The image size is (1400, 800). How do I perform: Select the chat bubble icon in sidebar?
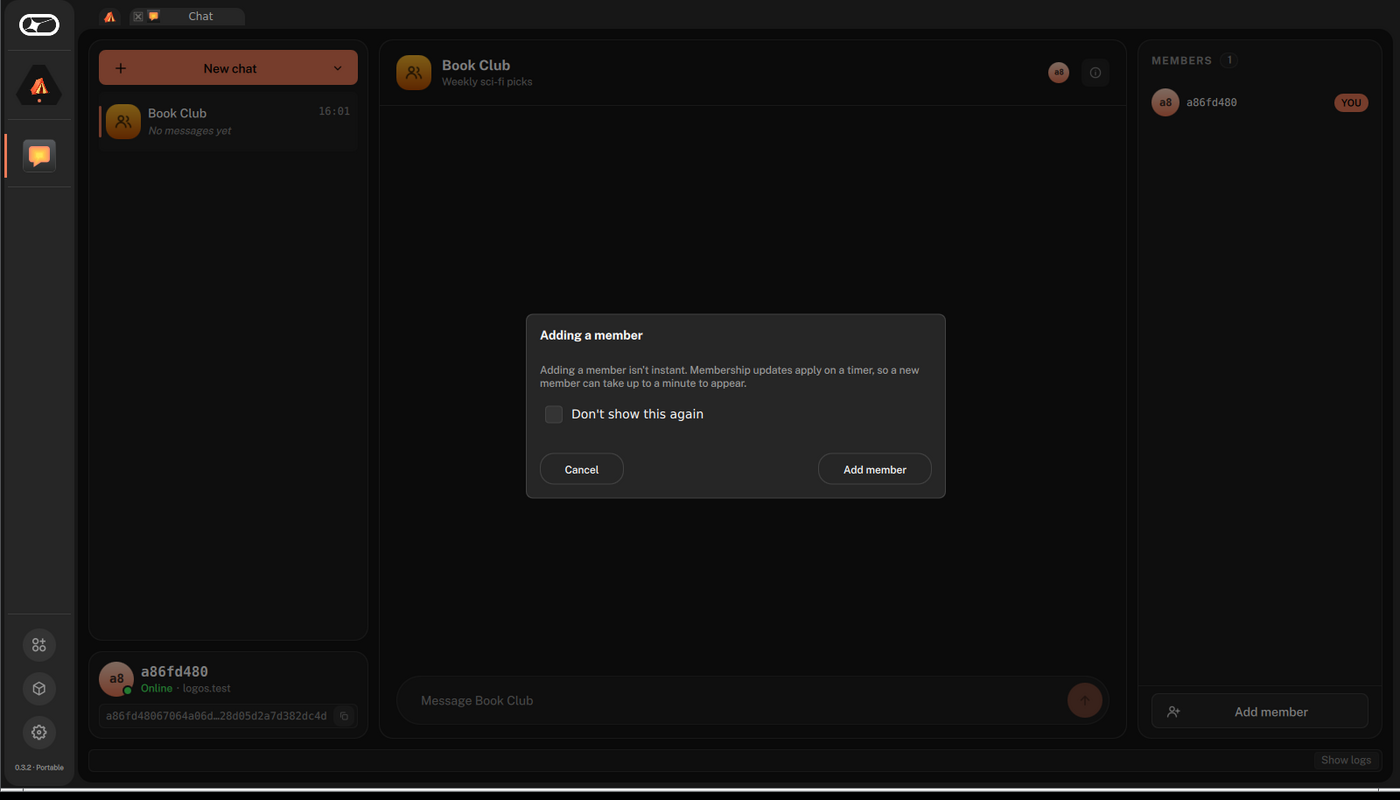39,156
